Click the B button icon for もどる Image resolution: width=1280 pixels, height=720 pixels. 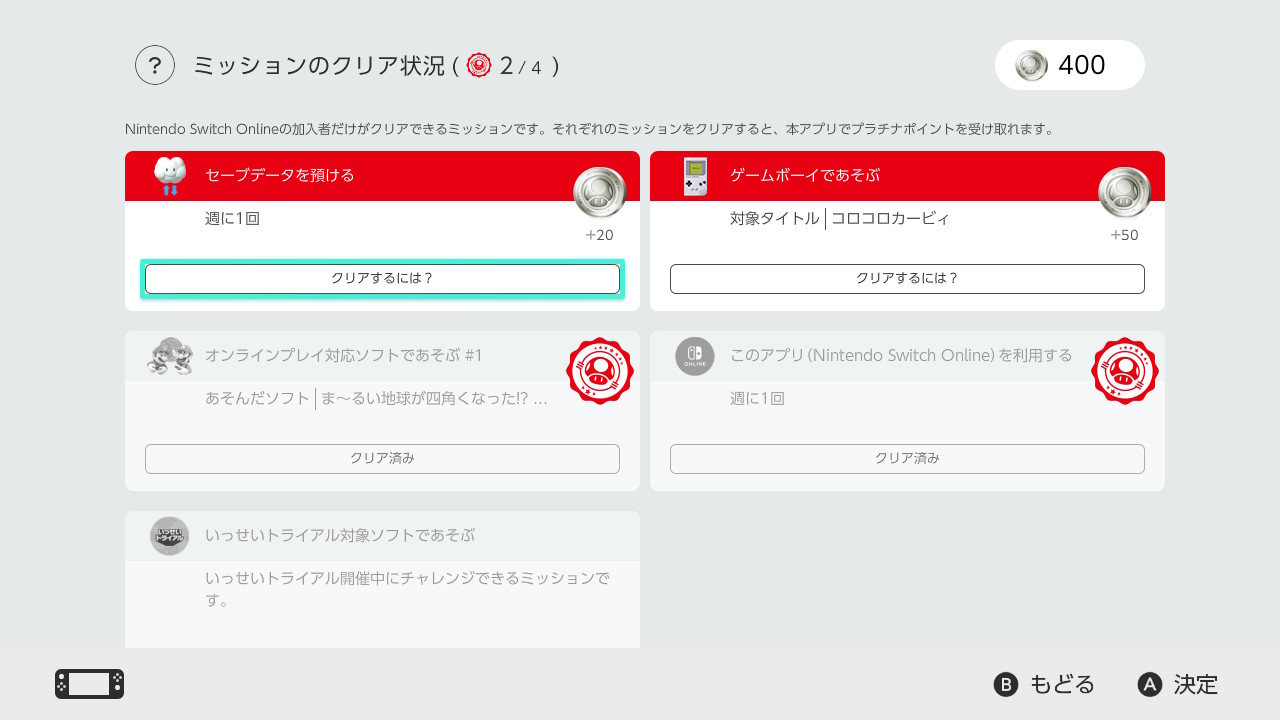pos(1005,684)
